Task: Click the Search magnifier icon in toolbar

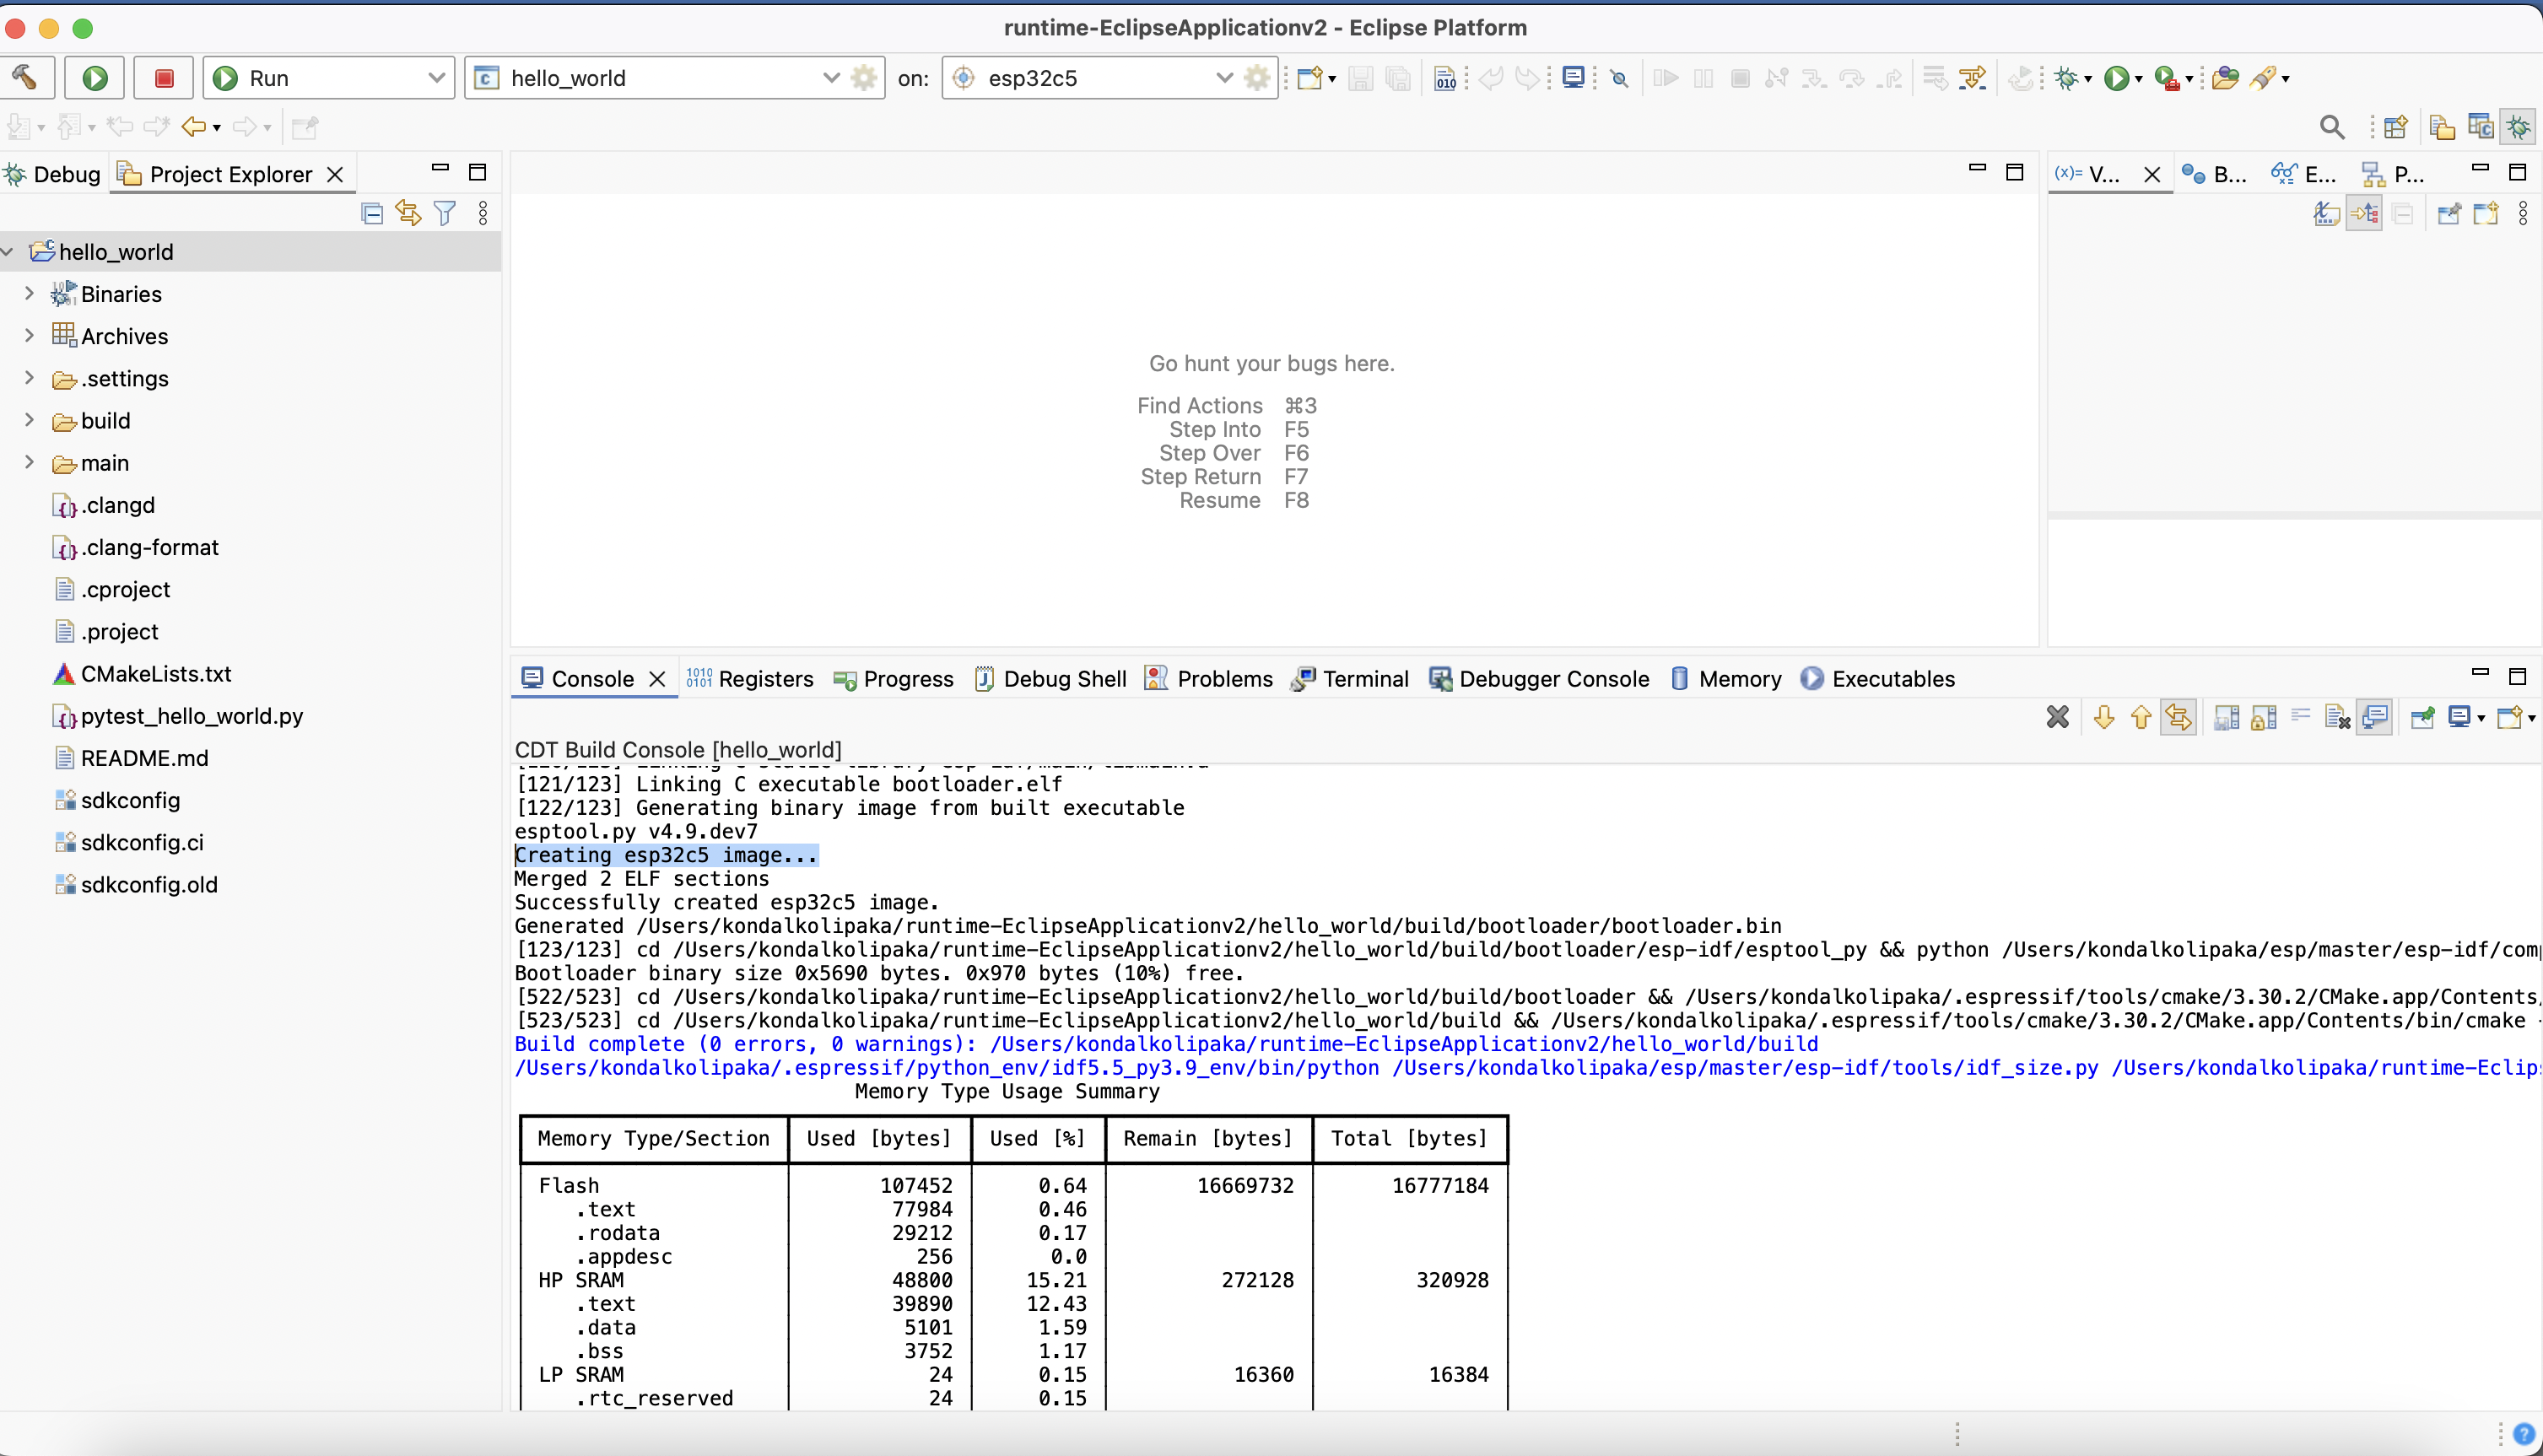Action: [x=2331, y=127]
